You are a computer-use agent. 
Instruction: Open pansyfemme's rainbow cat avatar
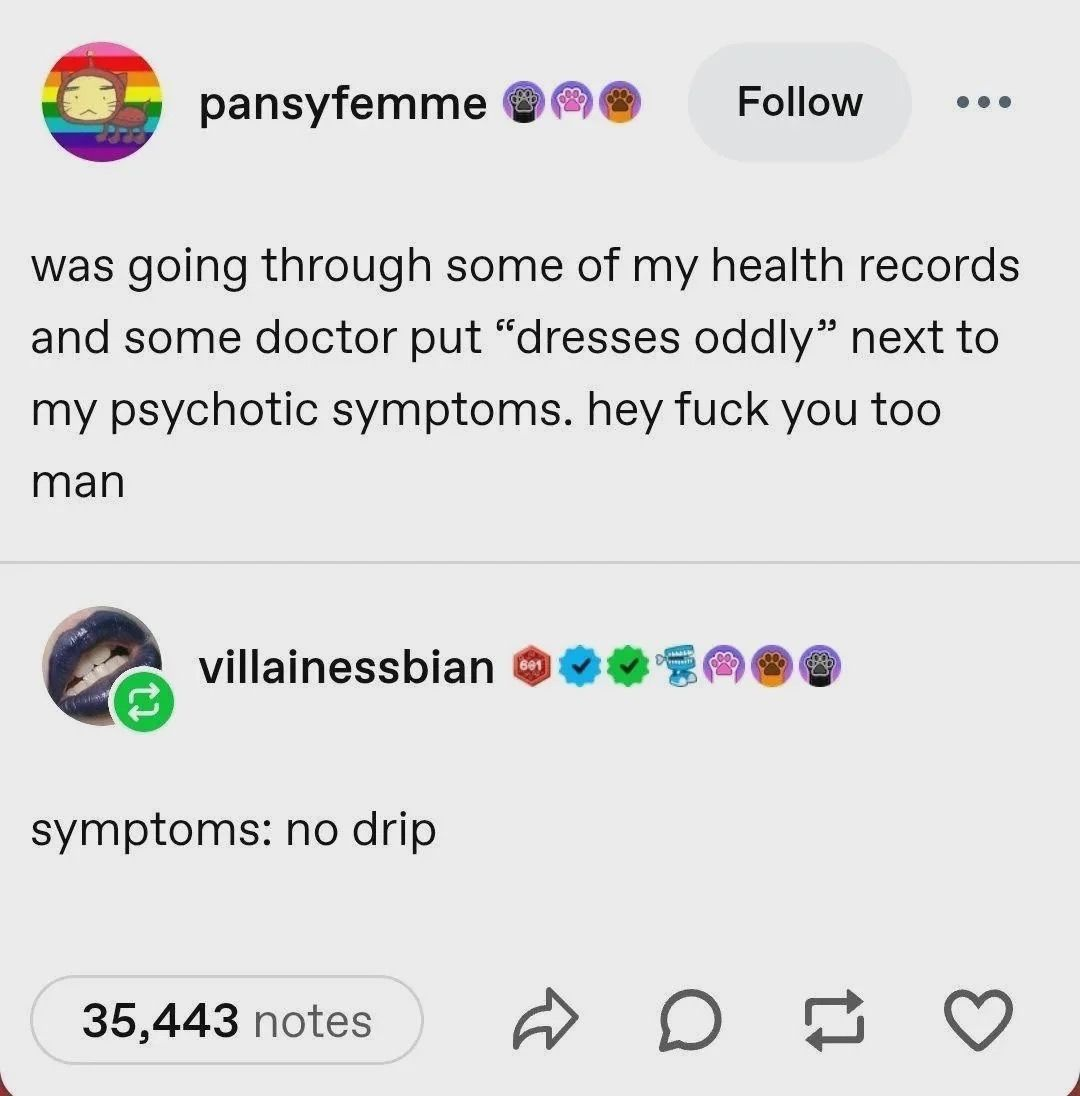pyautogui.click(x=102, y=102)
